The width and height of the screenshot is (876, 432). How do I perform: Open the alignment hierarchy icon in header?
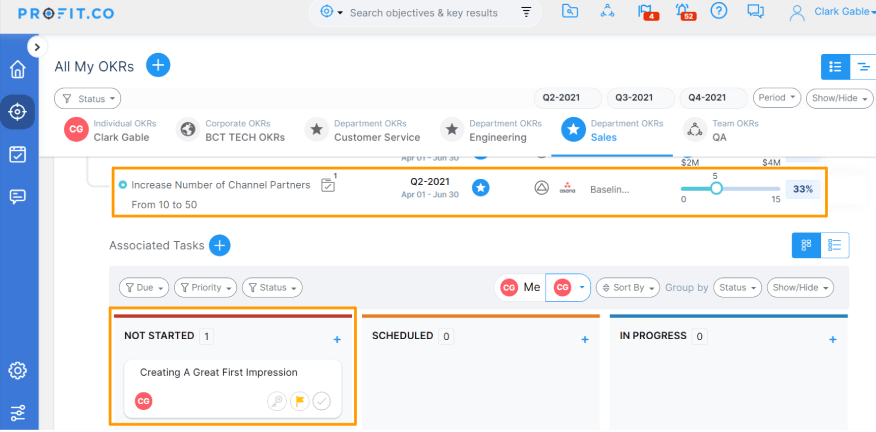pyautogui.click(x=607, y=11)
